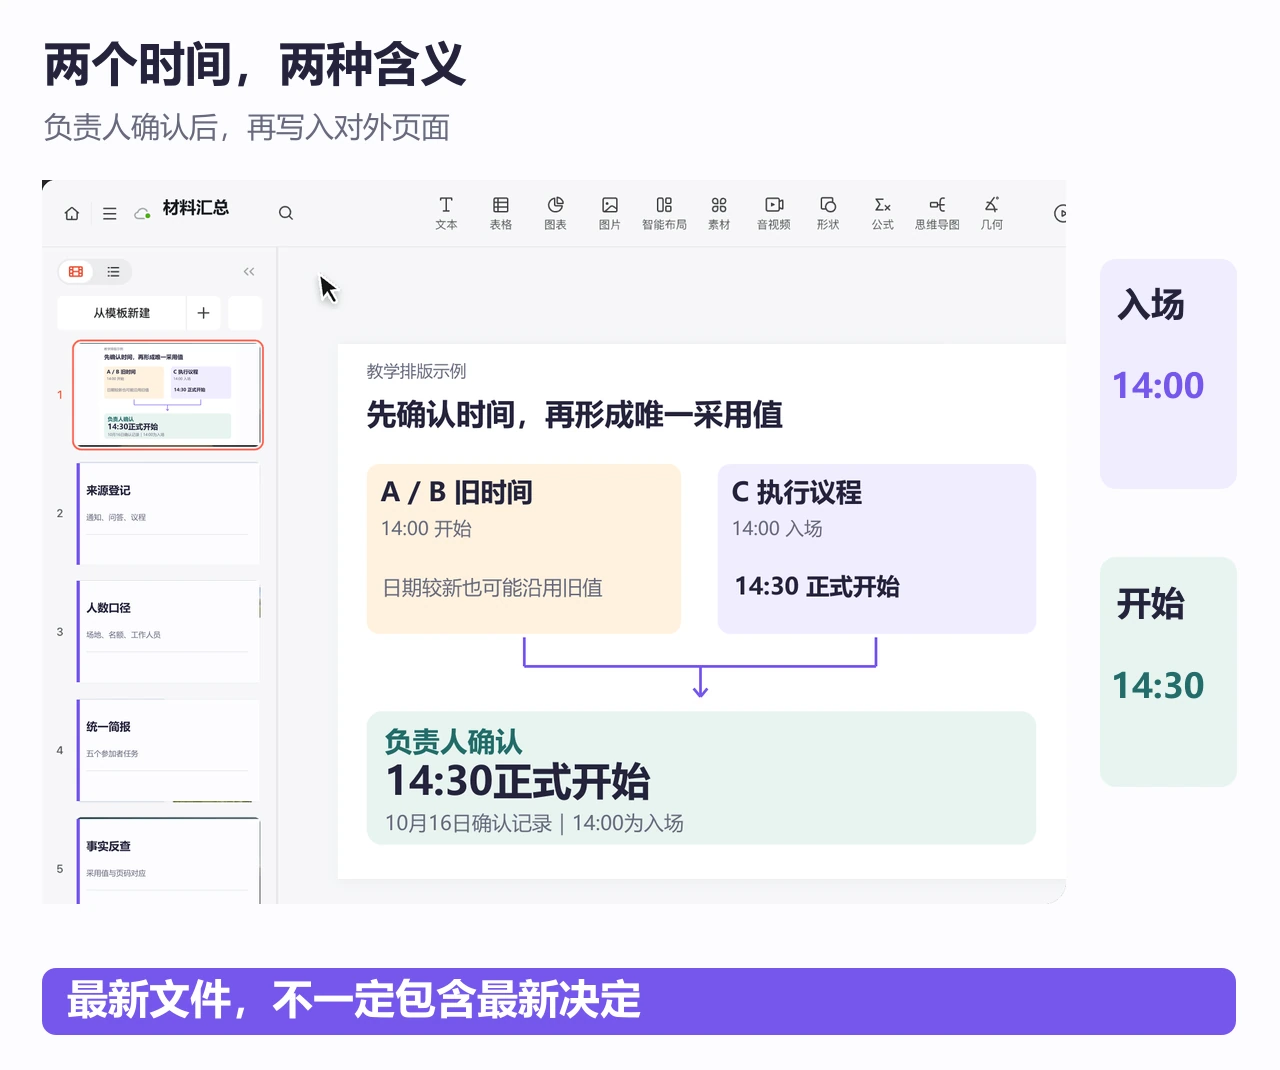Choose the 形状 shapes tool
Viewport: 1280px width, 1070px height.
[x=828, y=213]
